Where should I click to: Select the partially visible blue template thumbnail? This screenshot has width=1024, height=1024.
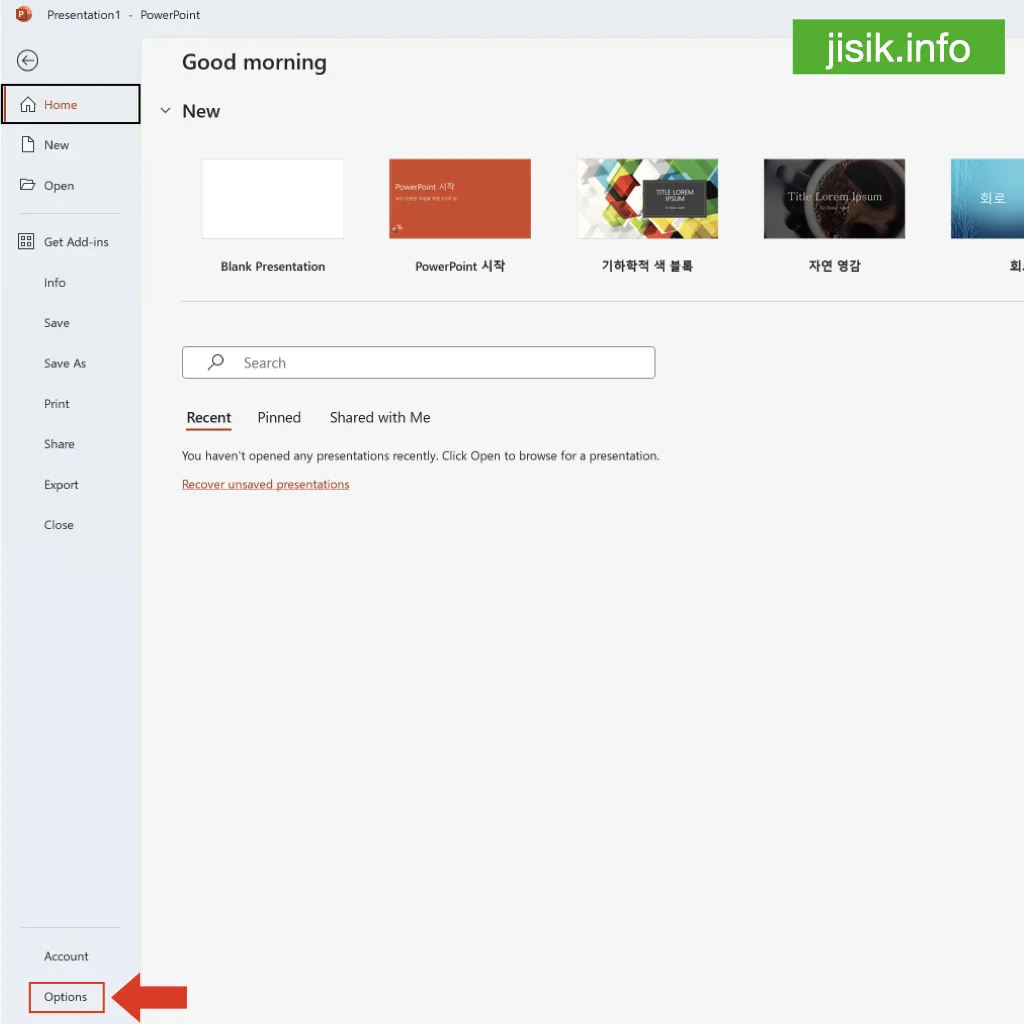[x=987, y=199]
